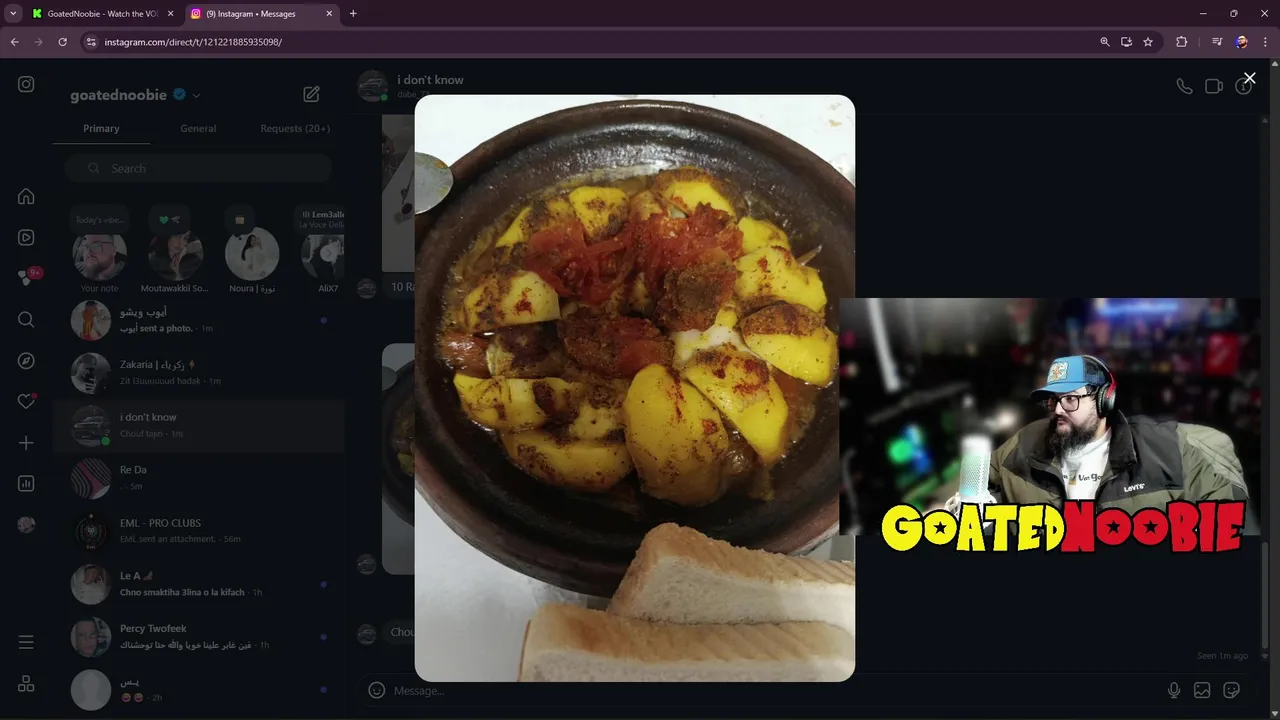Open the More hamburger menu

pyautogui.click(x=26, y=642)
